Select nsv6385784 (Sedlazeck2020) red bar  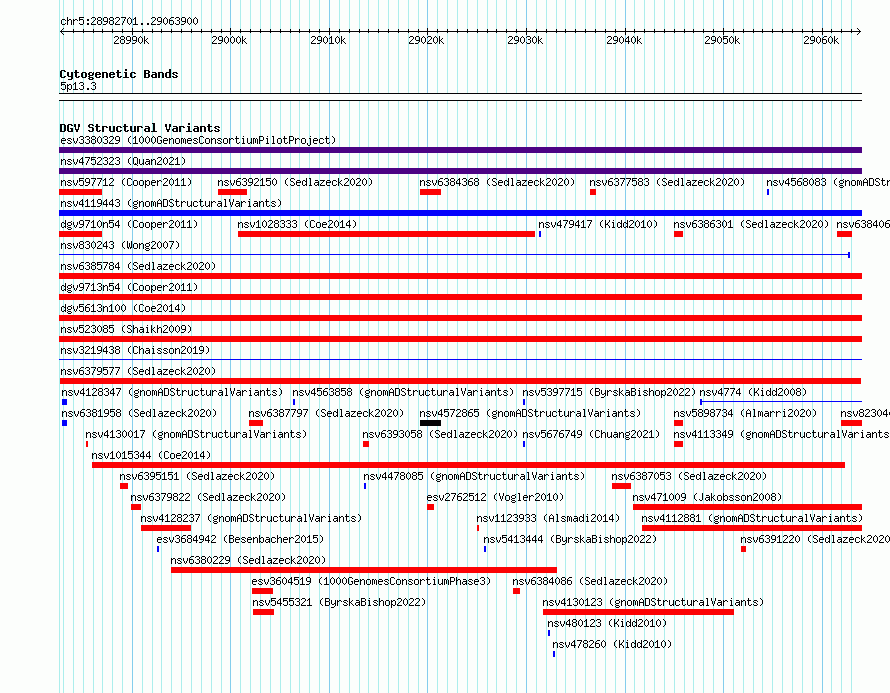tap(460, 276)
